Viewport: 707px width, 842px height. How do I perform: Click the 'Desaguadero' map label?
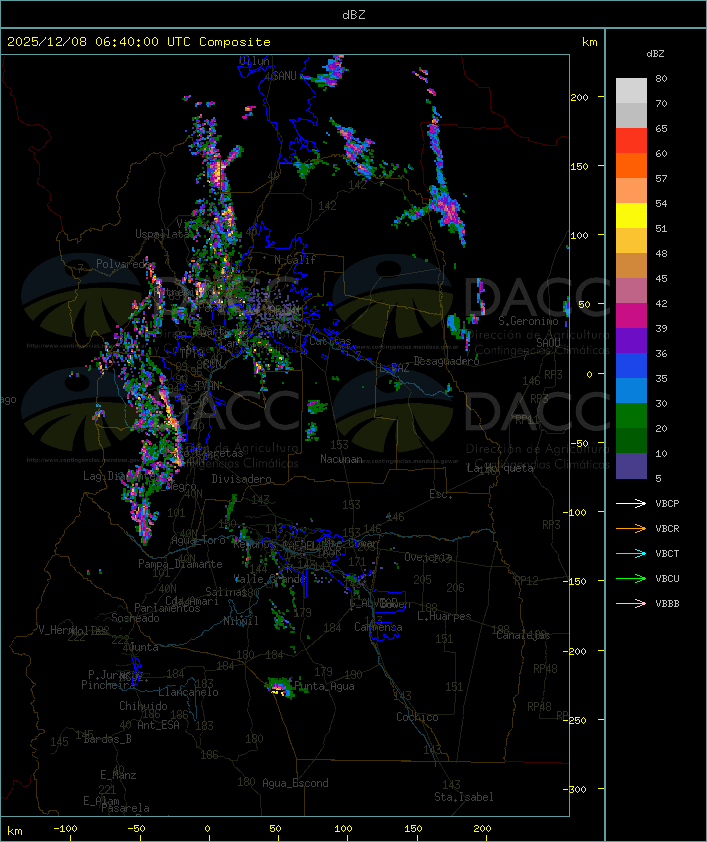pyautogui.click(x=446, y=361)
